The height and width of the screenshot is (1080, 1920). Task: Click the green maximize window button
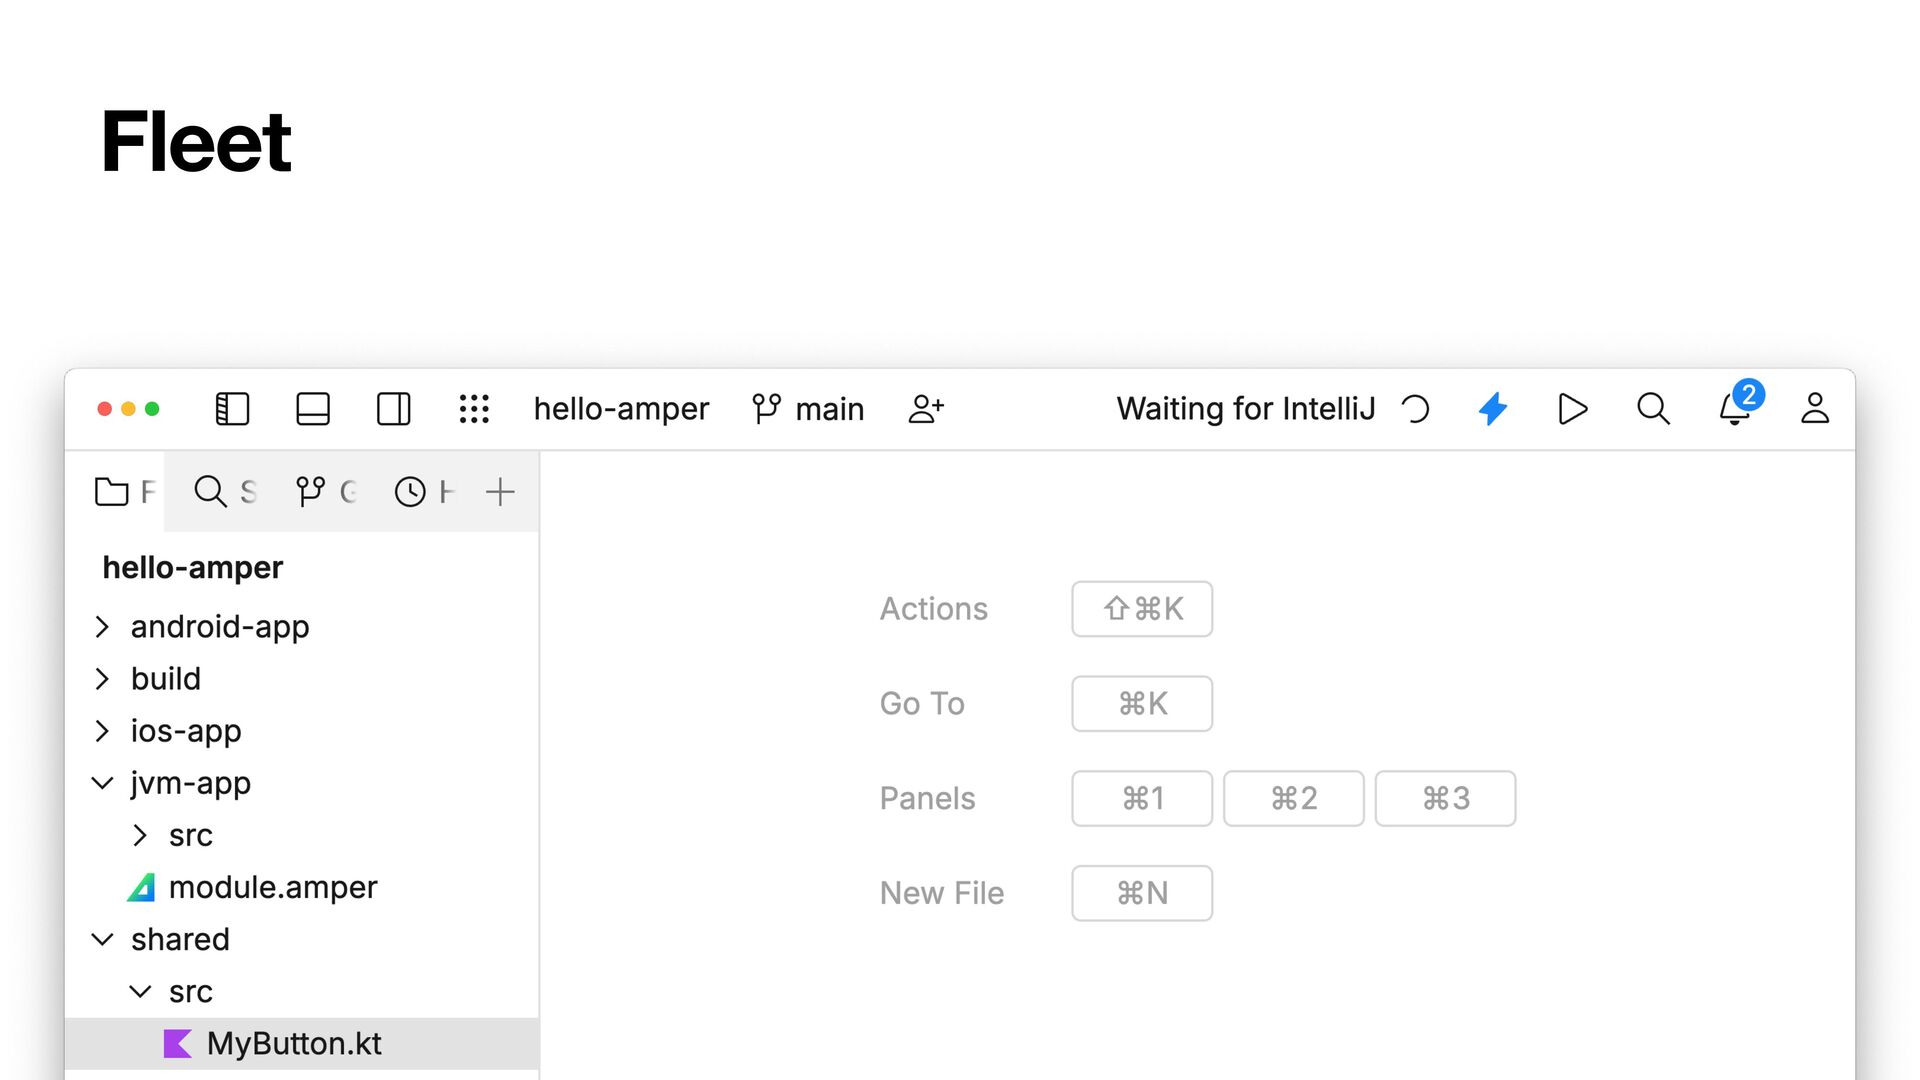[x=152, y=409]
